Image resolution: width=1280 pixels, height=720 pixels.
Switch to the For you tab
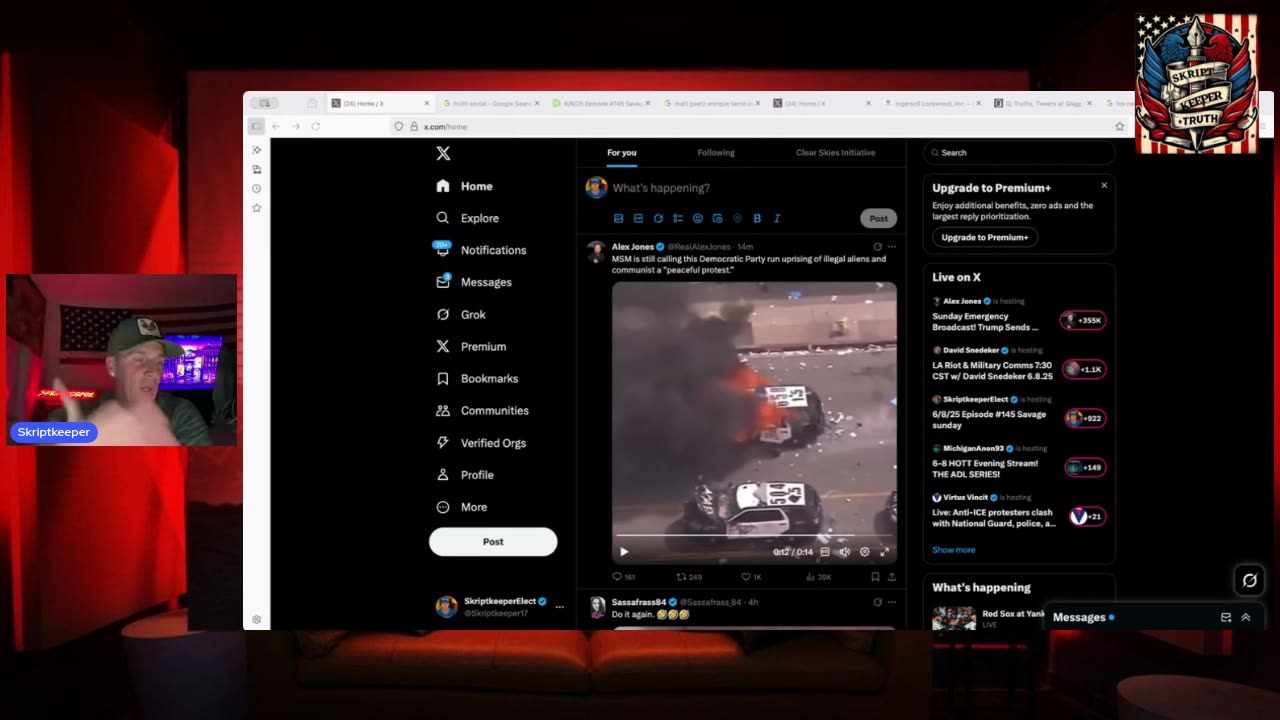[x=622, y=153]
